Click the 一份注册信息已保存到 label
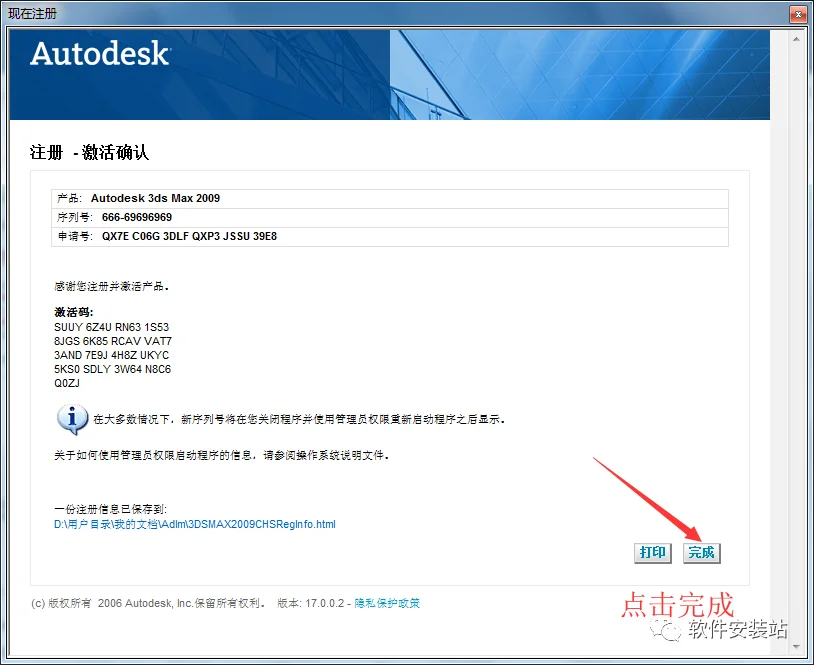Image resolution: width=814 pixels, height=665 pixels. [x=110, y=509]
